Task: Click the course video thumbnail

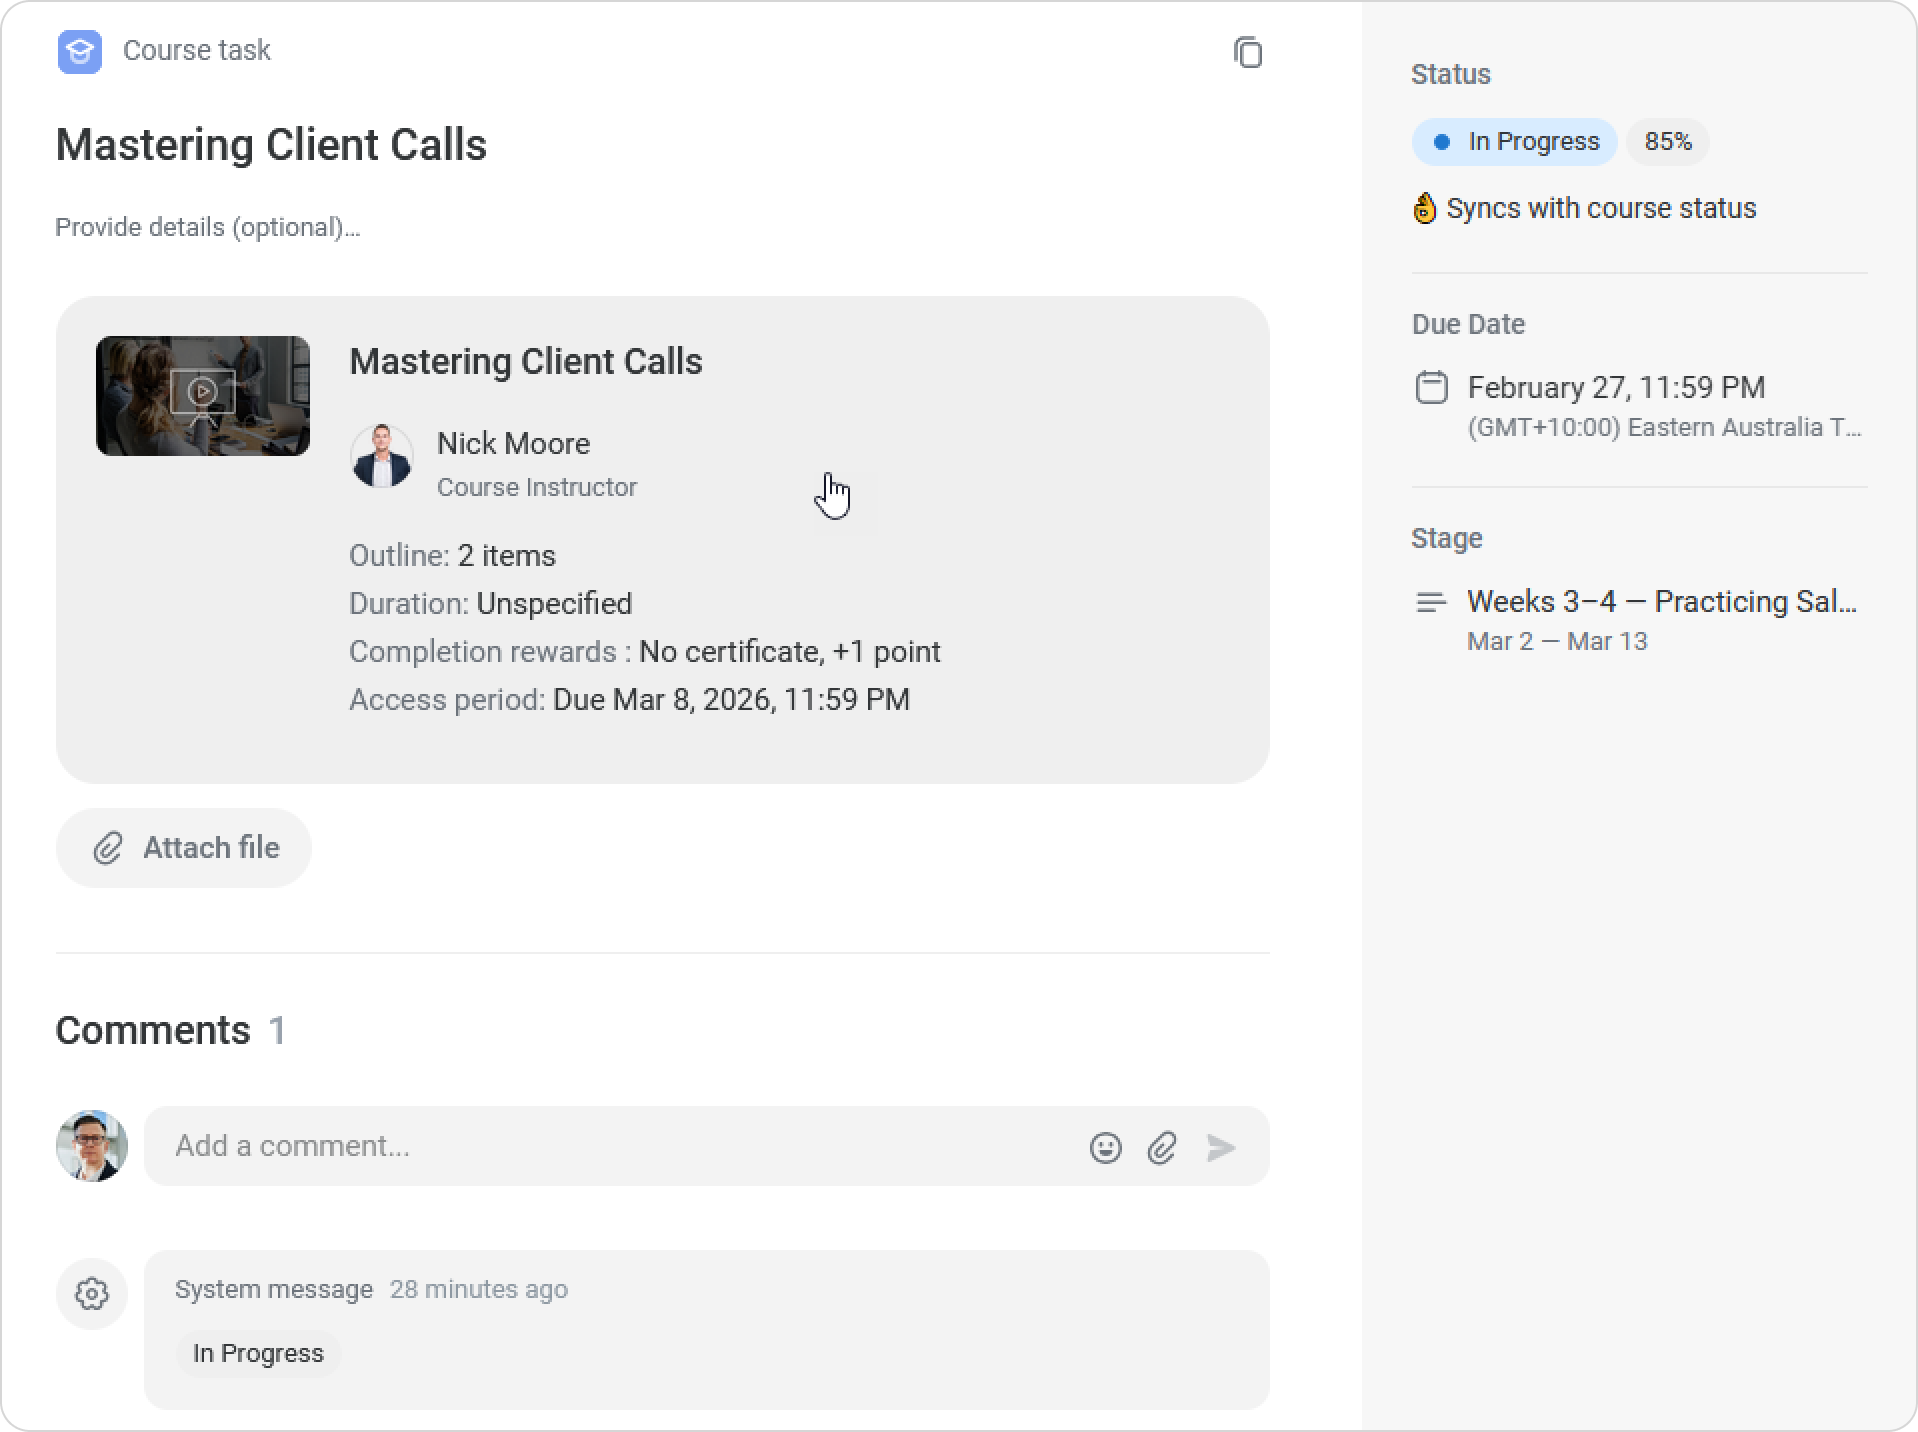Action: [x=203, y=396]
